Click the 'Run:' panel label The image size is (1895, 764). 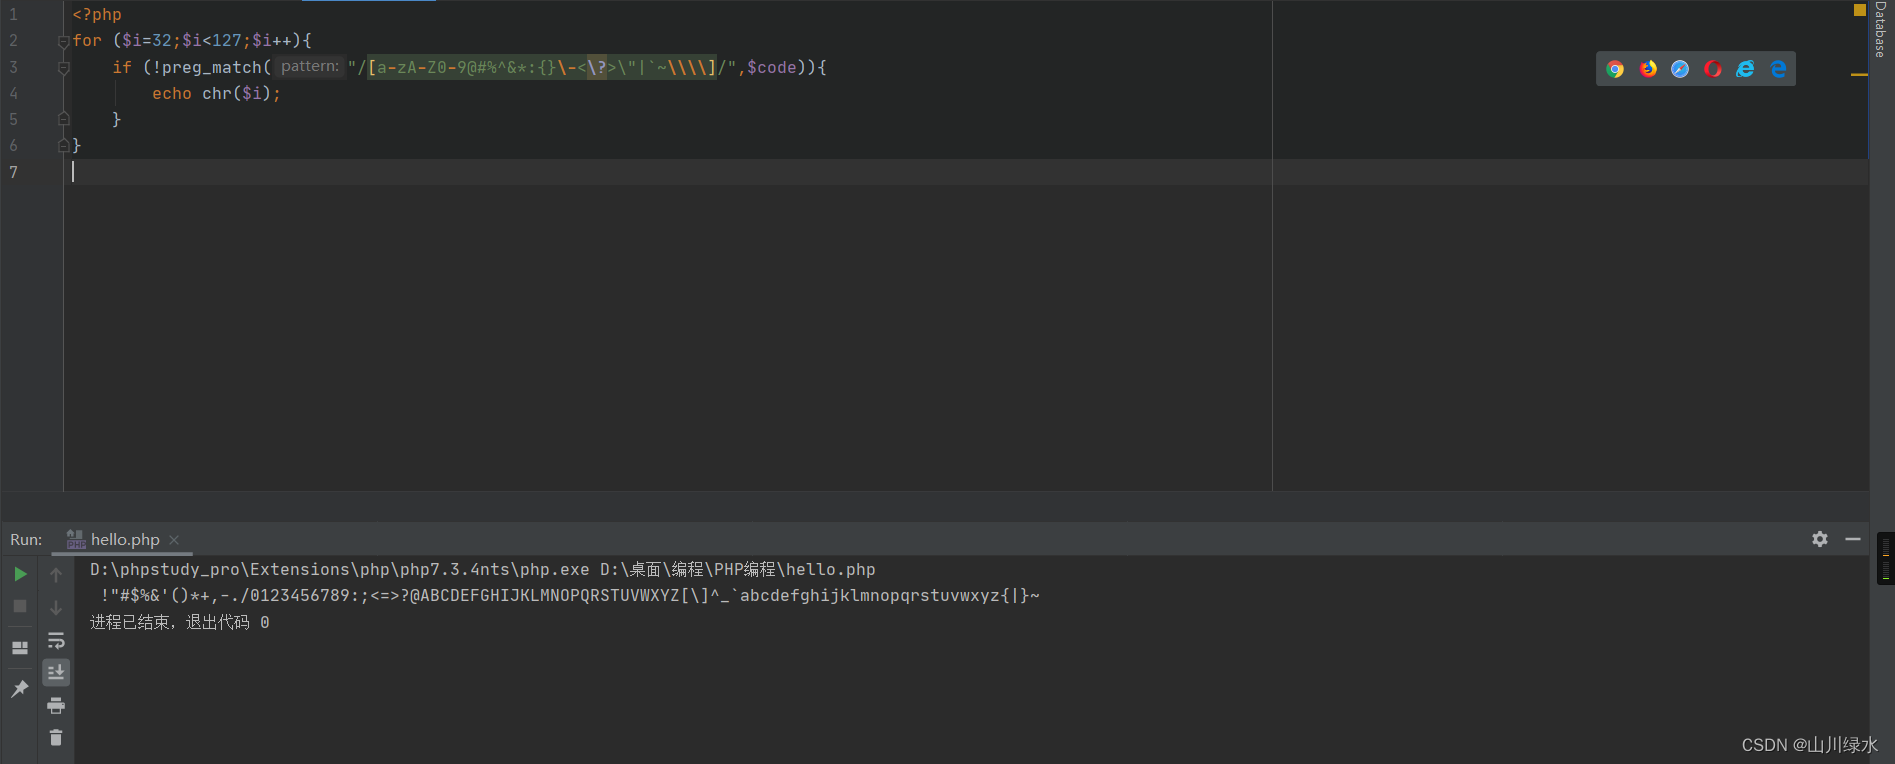point(26,539)
